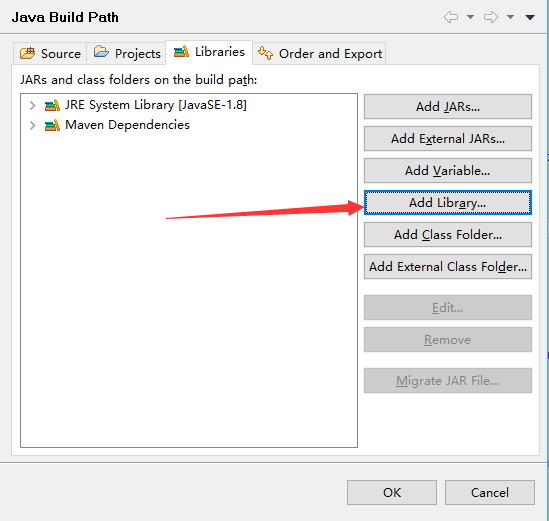Image resolution: width=549 pixels, height=521 pixels.
Task: Click the Projects tab folder icon
Action: 101,52
